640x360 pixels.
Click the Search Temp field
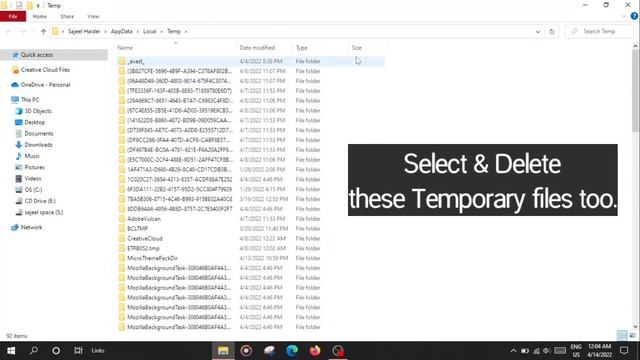click(x=599, y=31)
